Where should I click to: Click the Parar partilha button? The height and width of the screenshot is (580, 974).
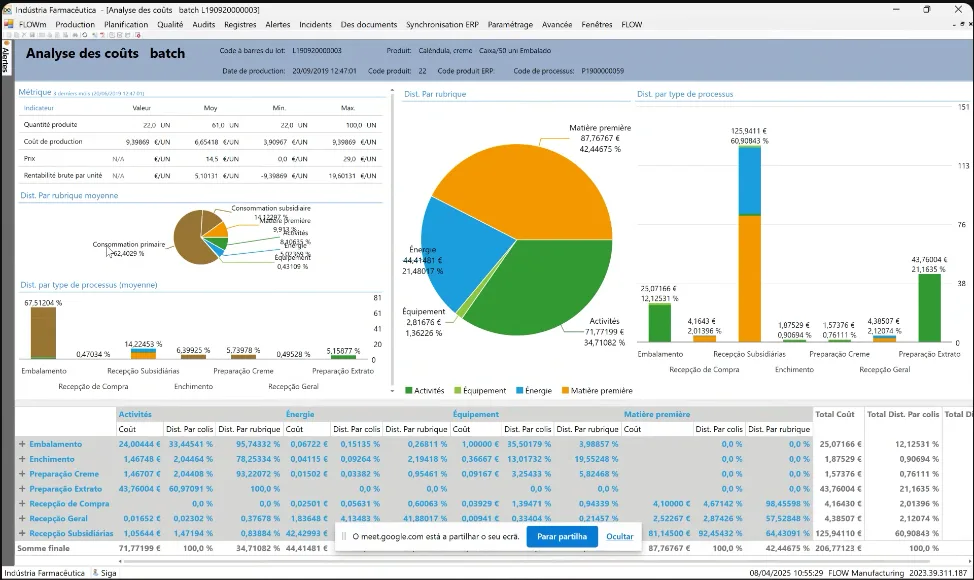click(562, 537)
